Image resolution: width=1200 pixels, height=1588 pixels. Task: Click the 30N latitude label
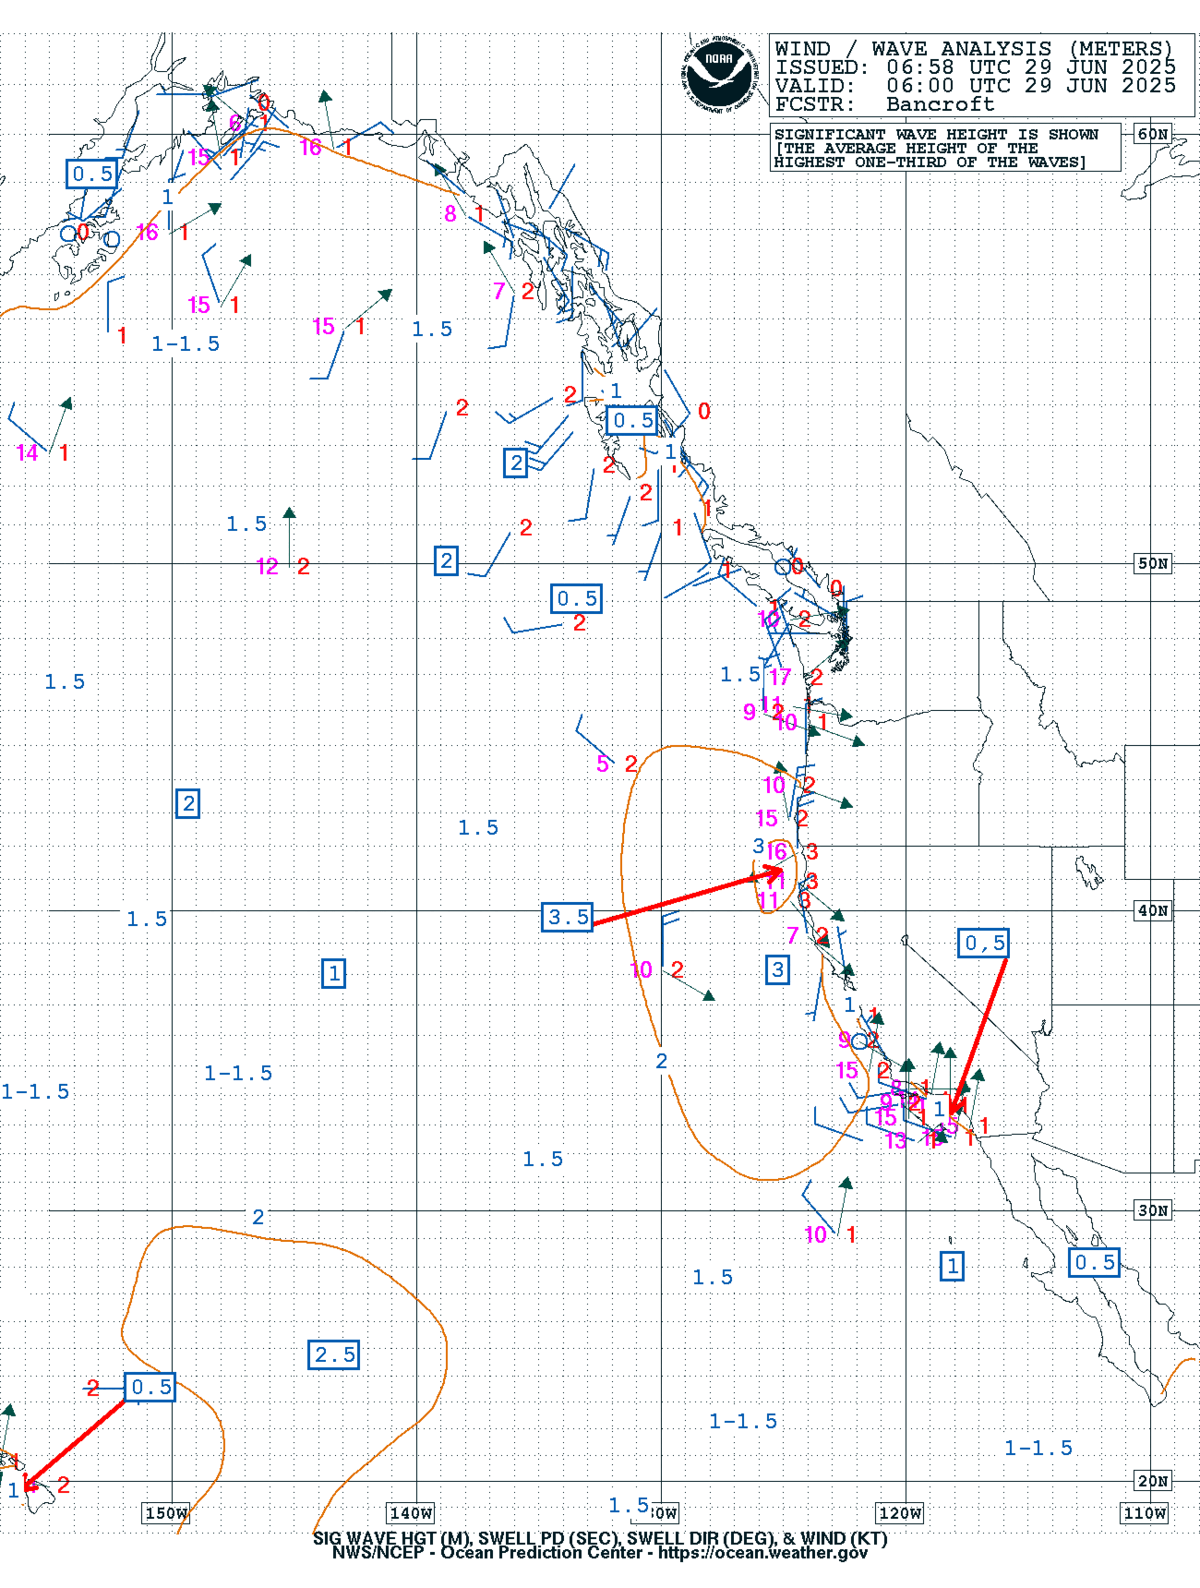tap(1152, 1210)
